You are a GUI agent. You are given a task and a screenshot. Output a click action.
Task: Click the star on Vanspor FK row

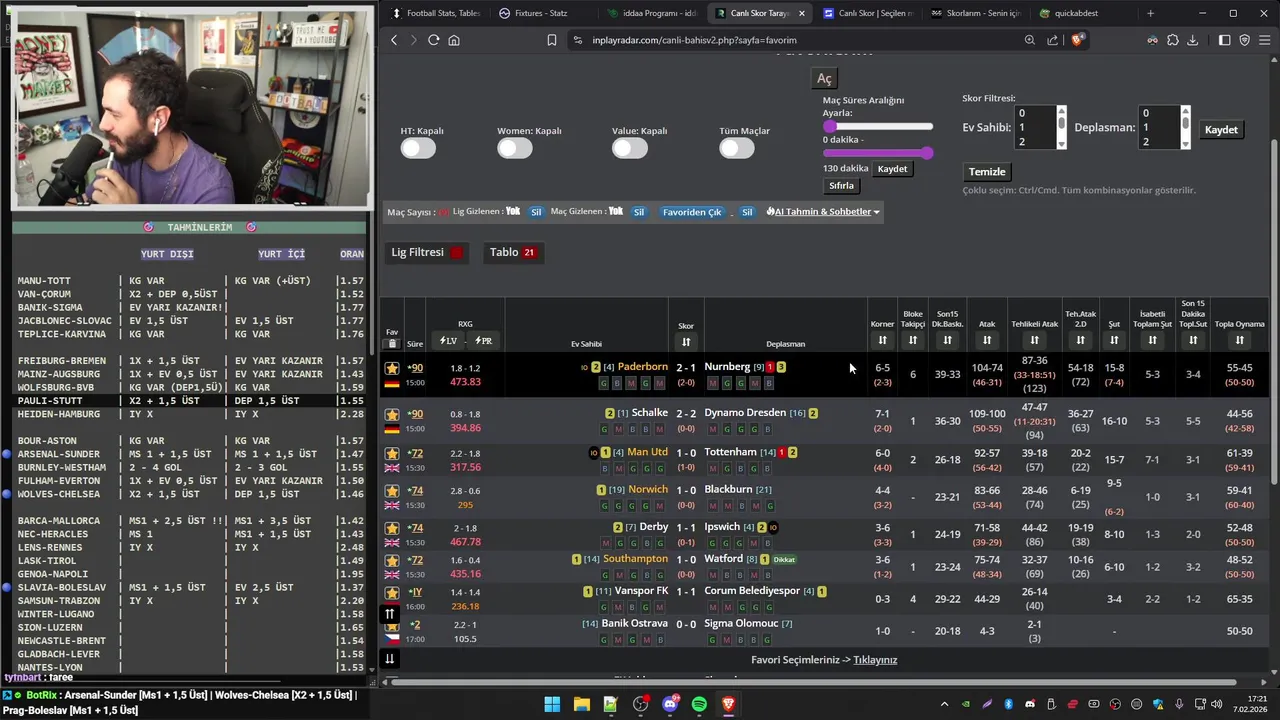pos(392,592)
